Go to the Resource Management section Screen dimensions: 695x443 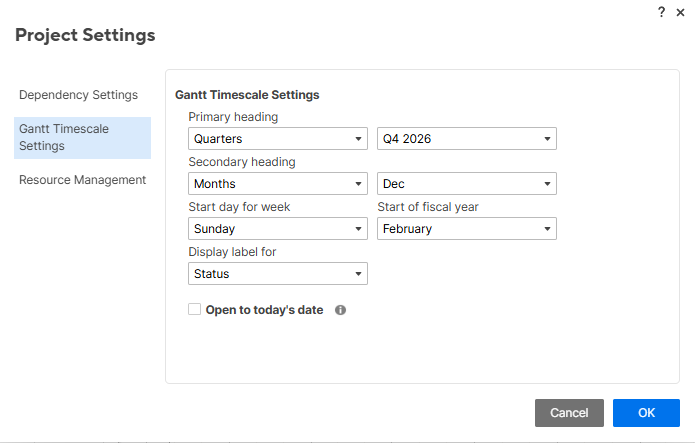point(82,180)
